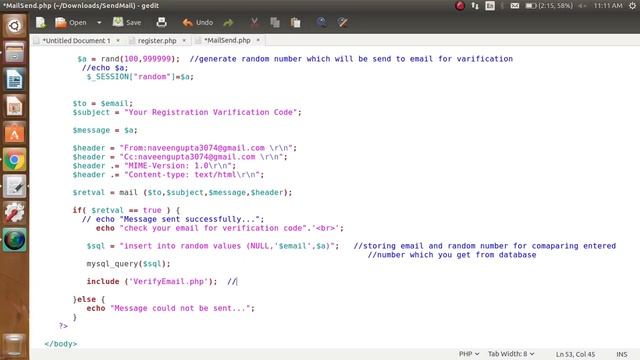The height and width of the screenshot is (360, 640).
Task: Undo the last edit
Action: tap(198, 22)
